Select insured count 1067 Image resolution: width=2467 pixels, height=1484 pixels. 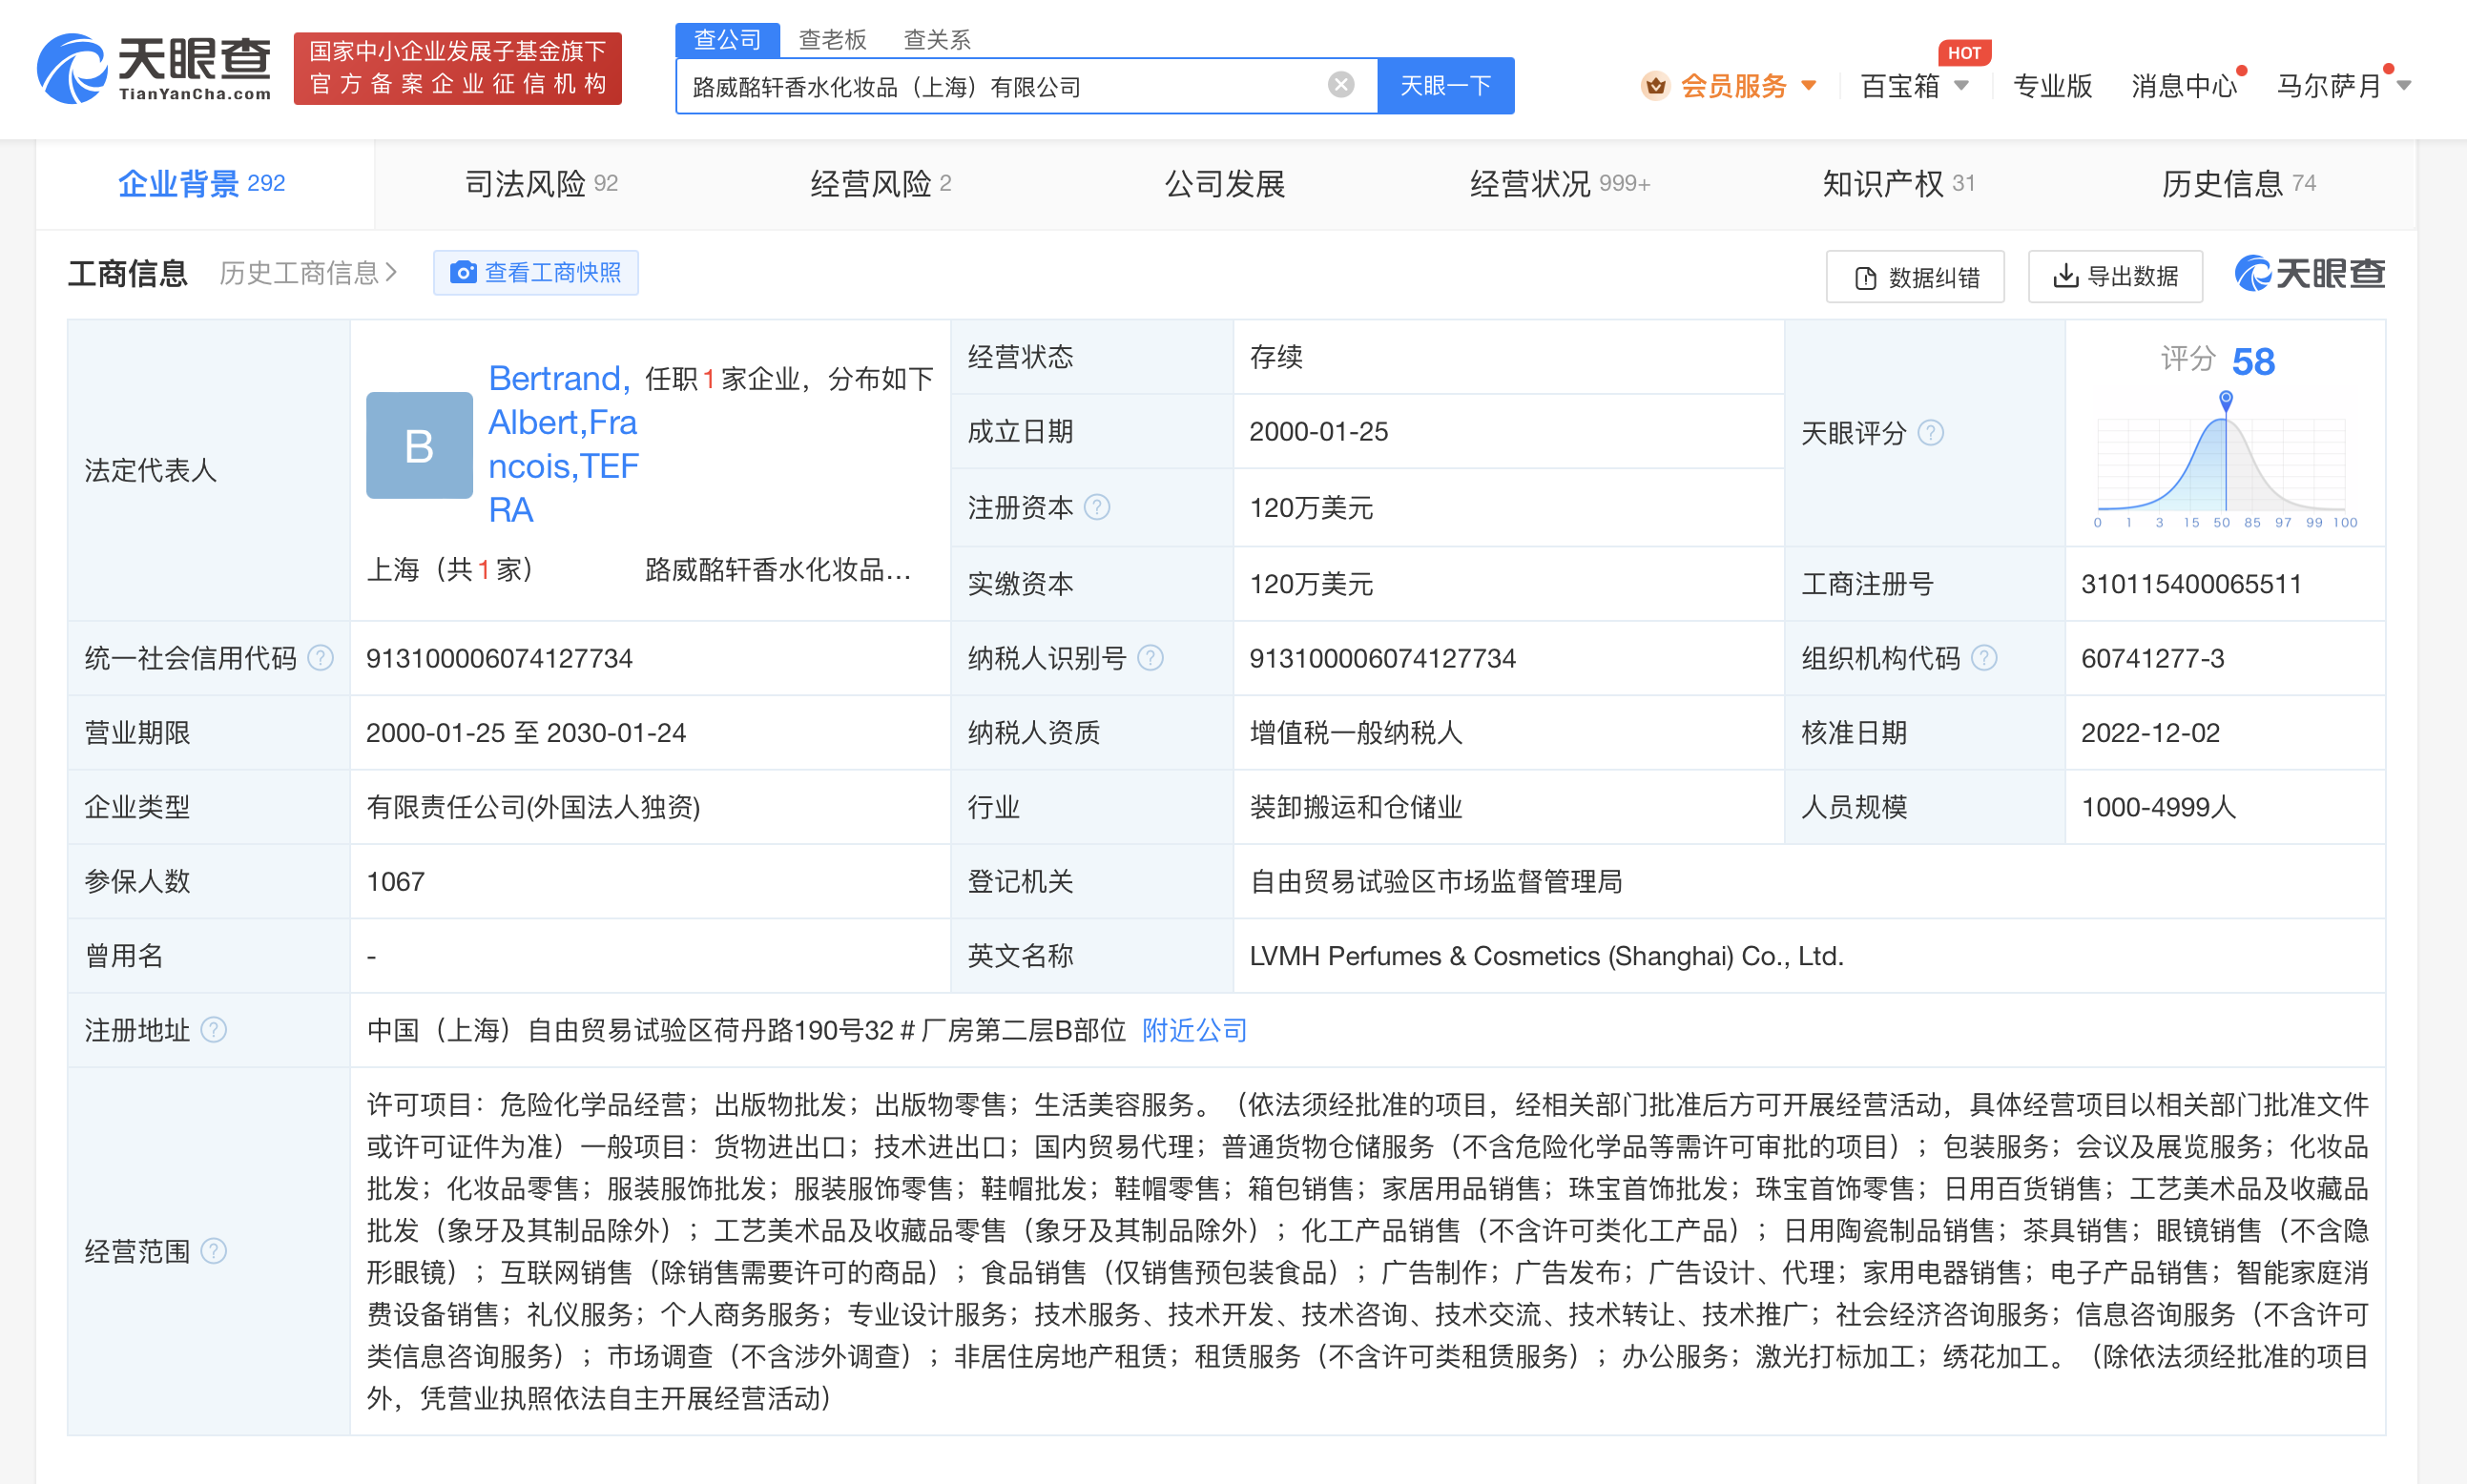395,882
